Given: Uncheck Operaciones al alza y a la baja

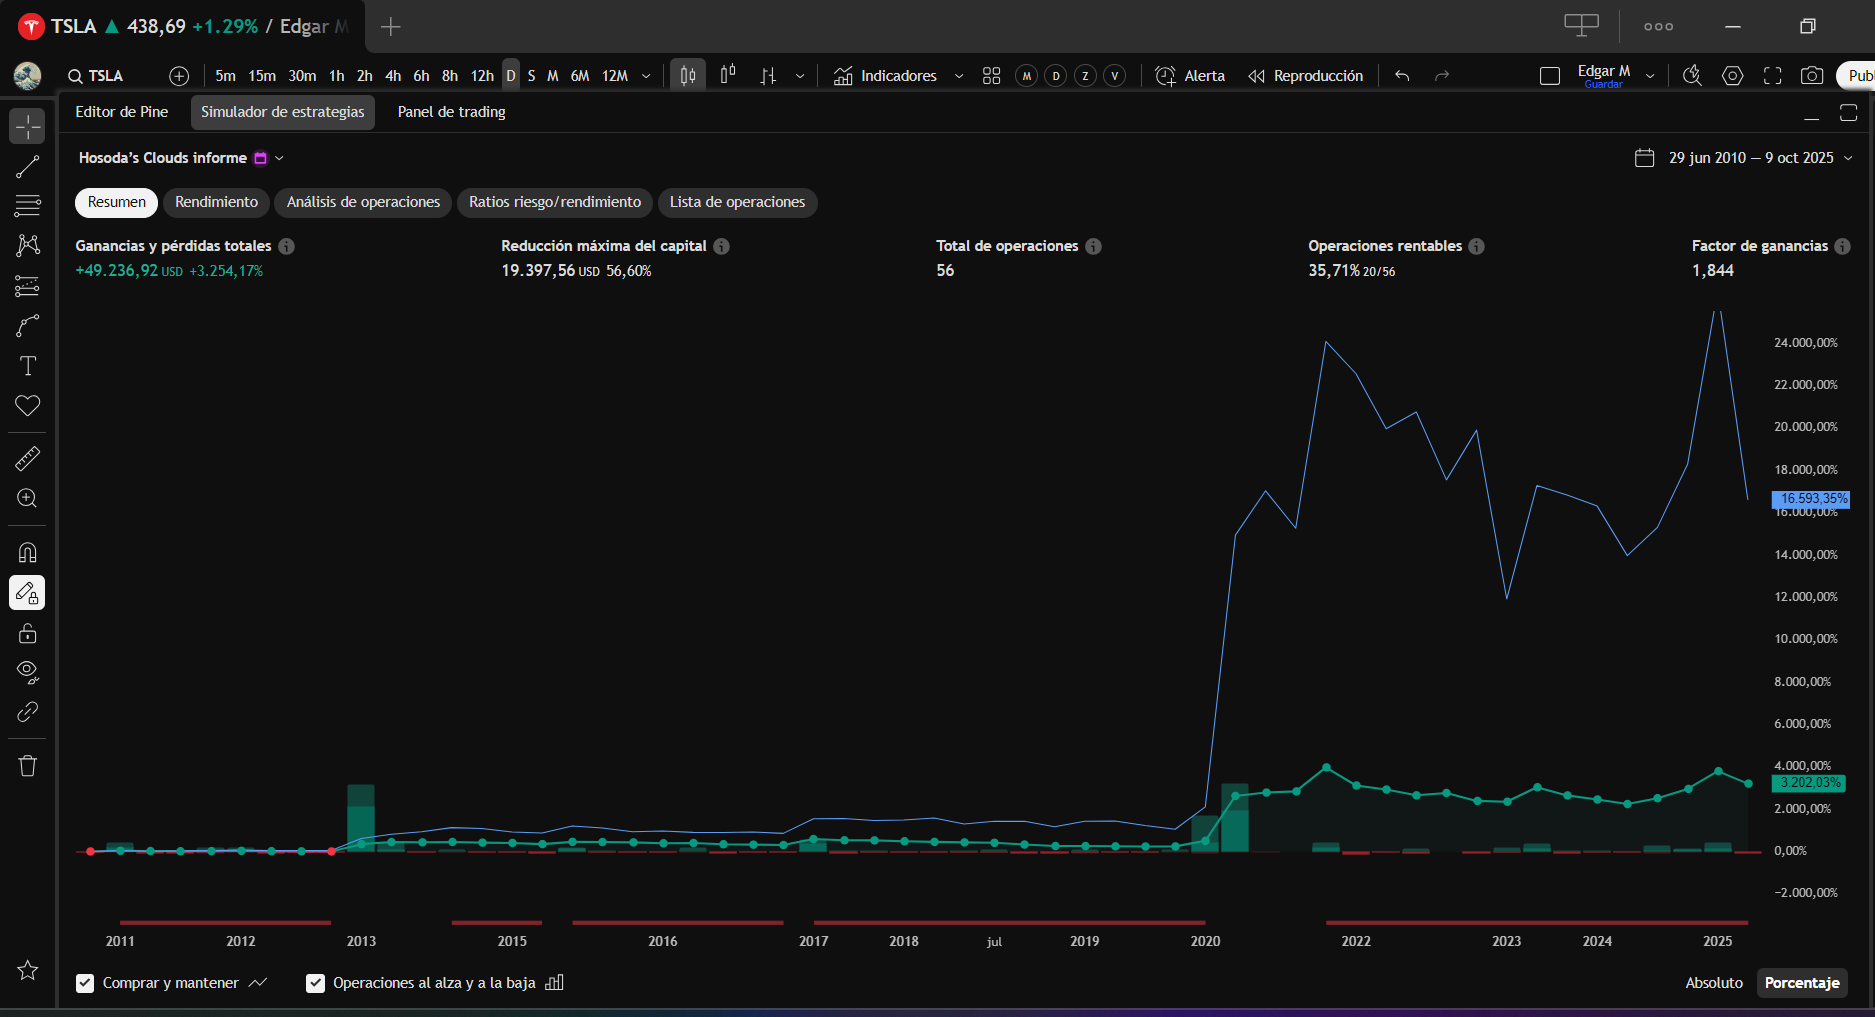Looking at the screenshot, I should tap(315, 983).
